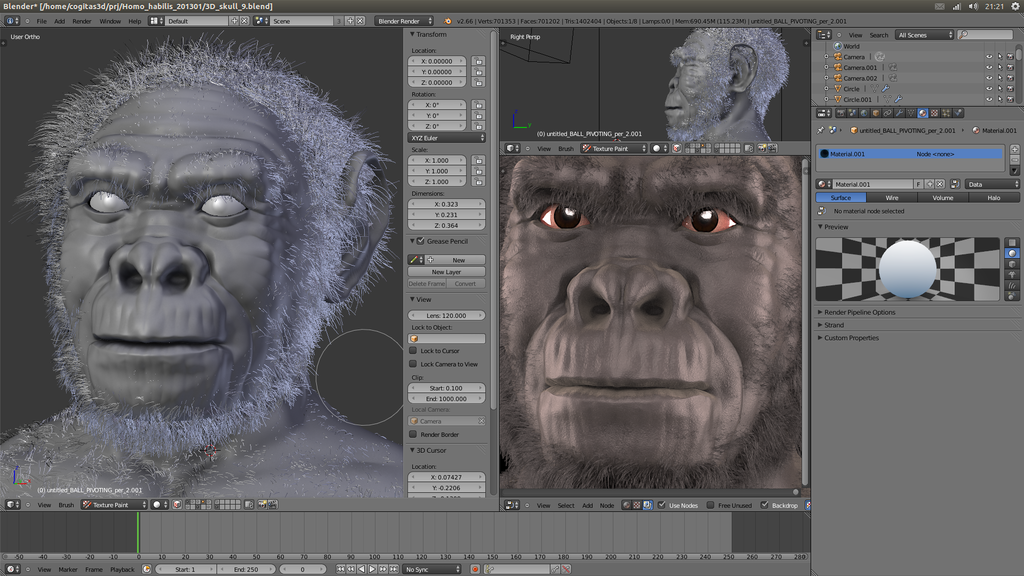This screenshot has width=1024, height=576.
Task: Click the auto-keyframe record button
Action: tap(475, 569)
